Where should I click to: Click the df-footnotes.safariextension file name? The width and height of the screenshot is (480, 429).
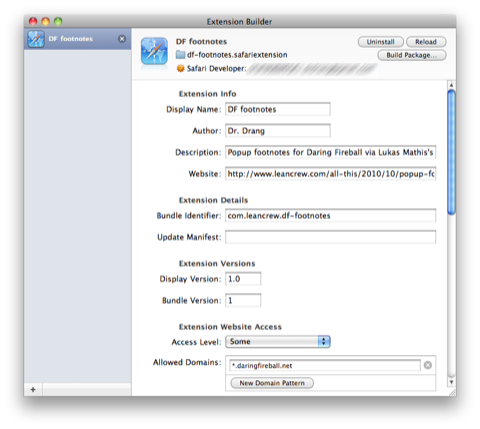pyautogui.click(x=237, y=55)
